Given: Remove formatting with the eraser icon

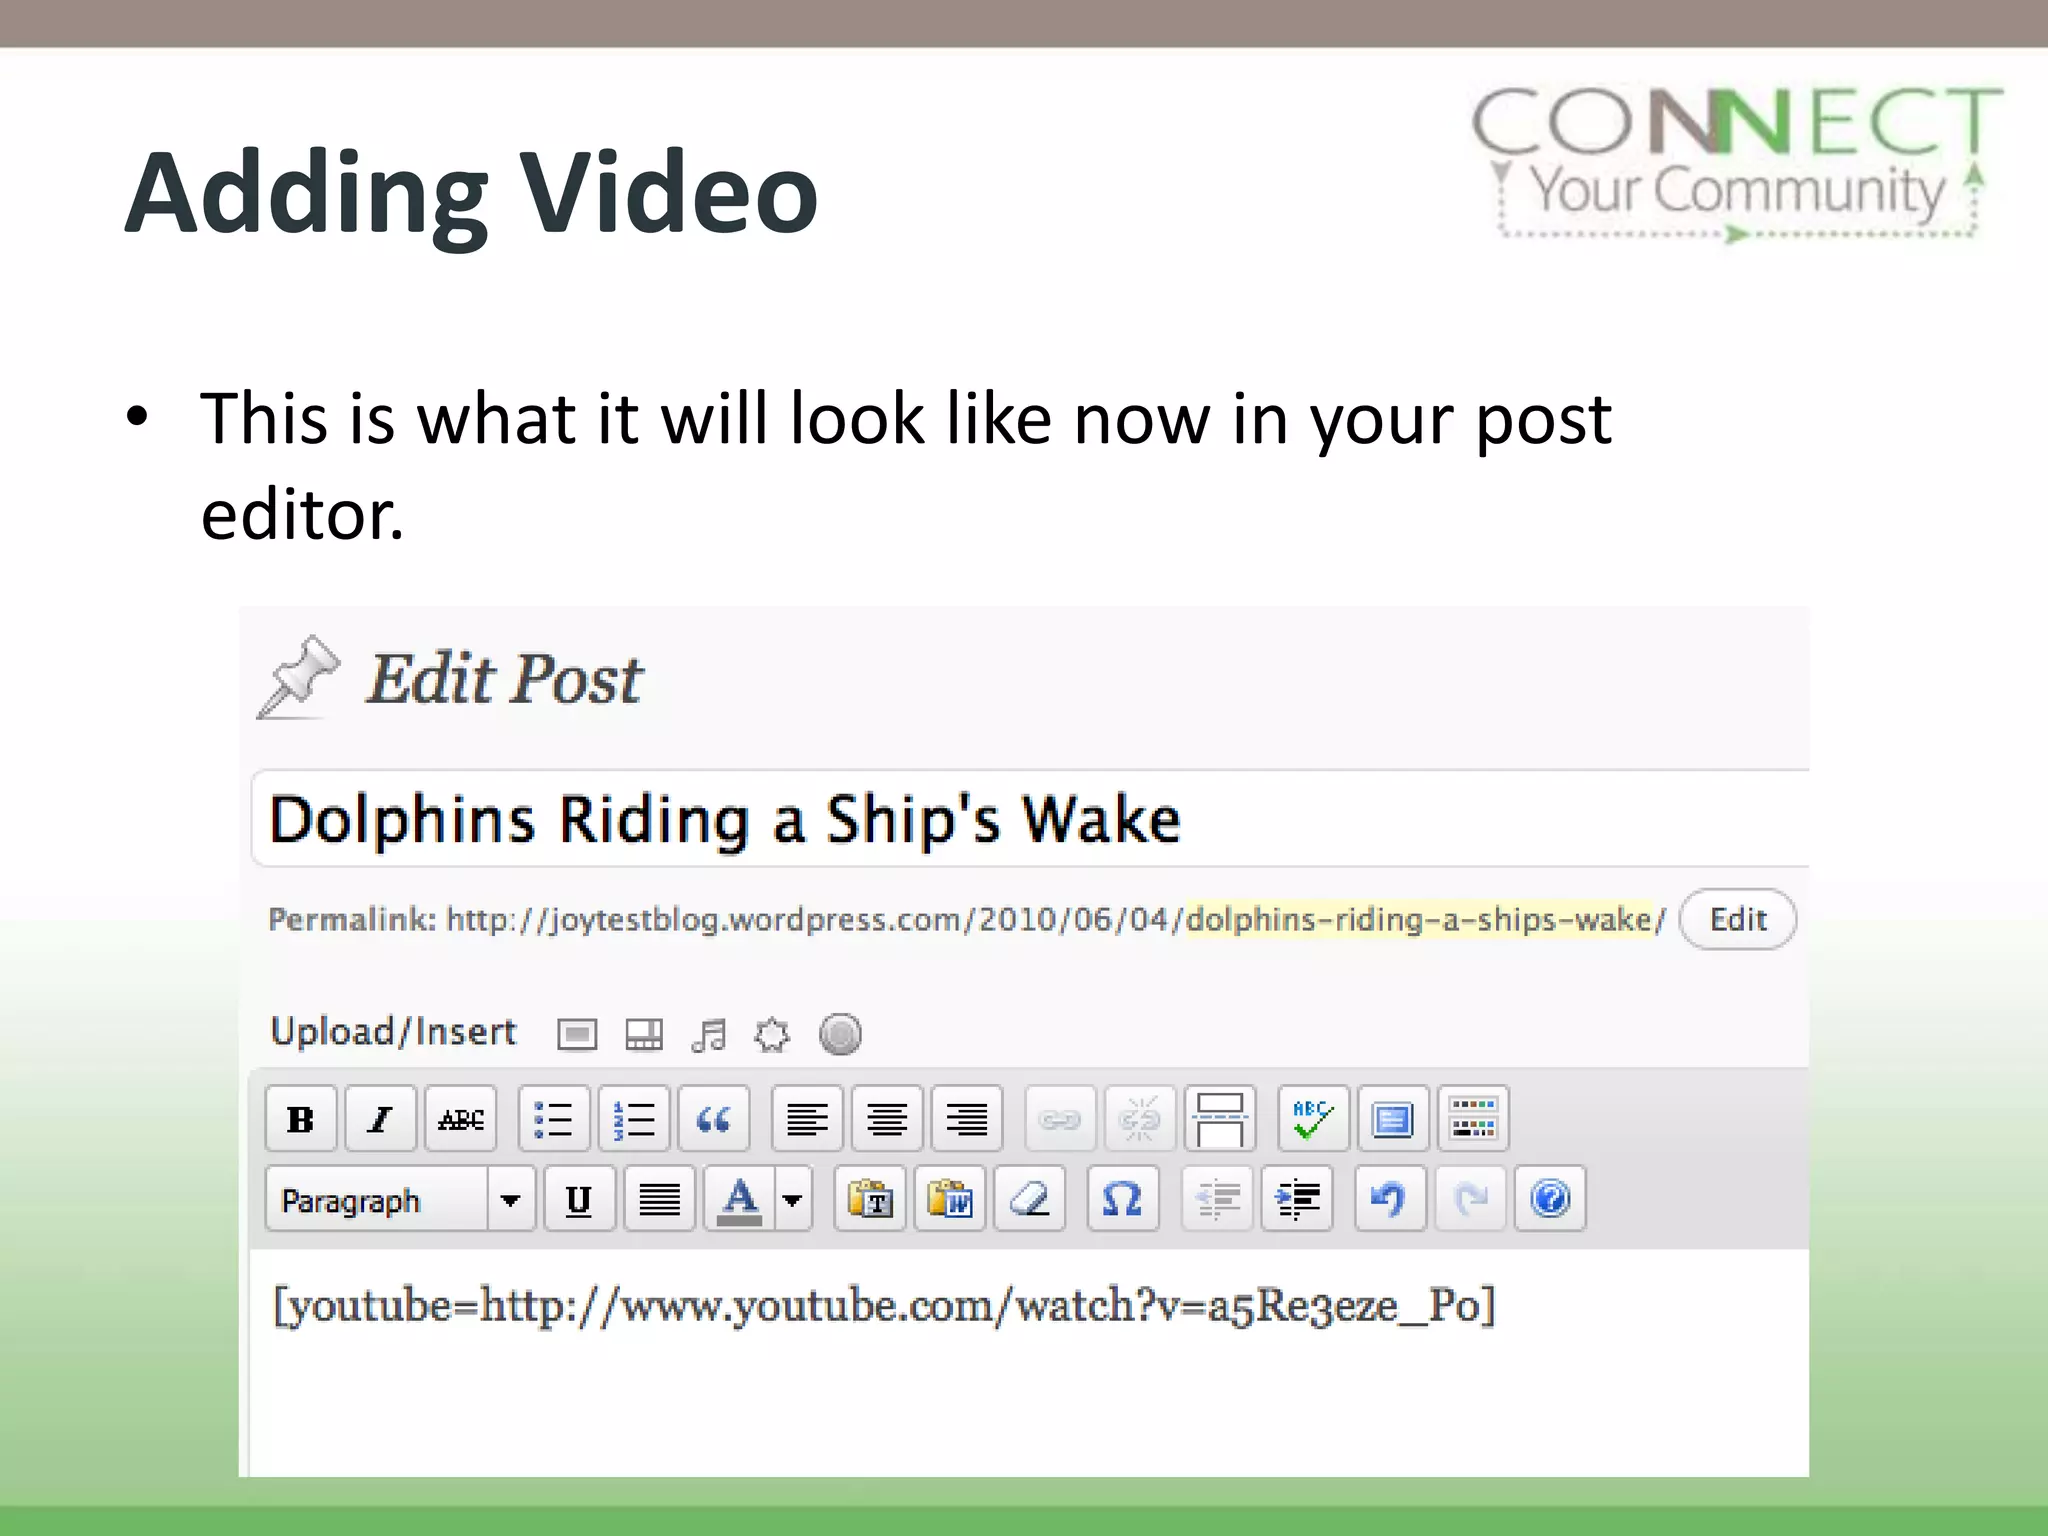Looking at the screenshot, I should (1030, 1199).
